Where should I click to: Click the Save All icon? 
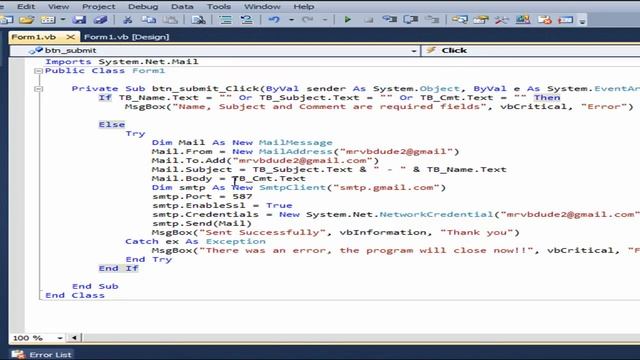pyautogui.click(x=100, y=20)
